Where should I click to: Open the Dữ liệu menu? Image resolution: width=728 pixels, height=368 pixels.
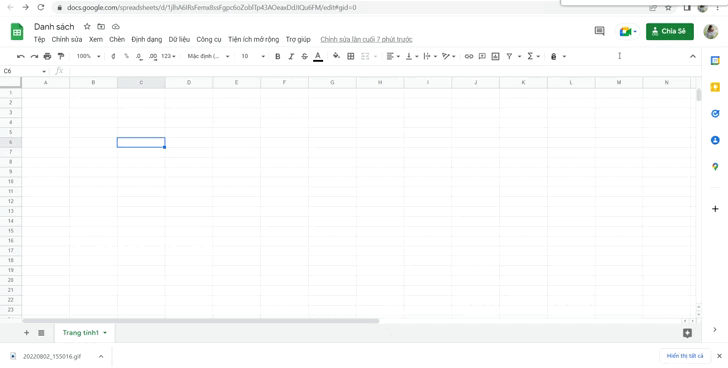[179, 39]
